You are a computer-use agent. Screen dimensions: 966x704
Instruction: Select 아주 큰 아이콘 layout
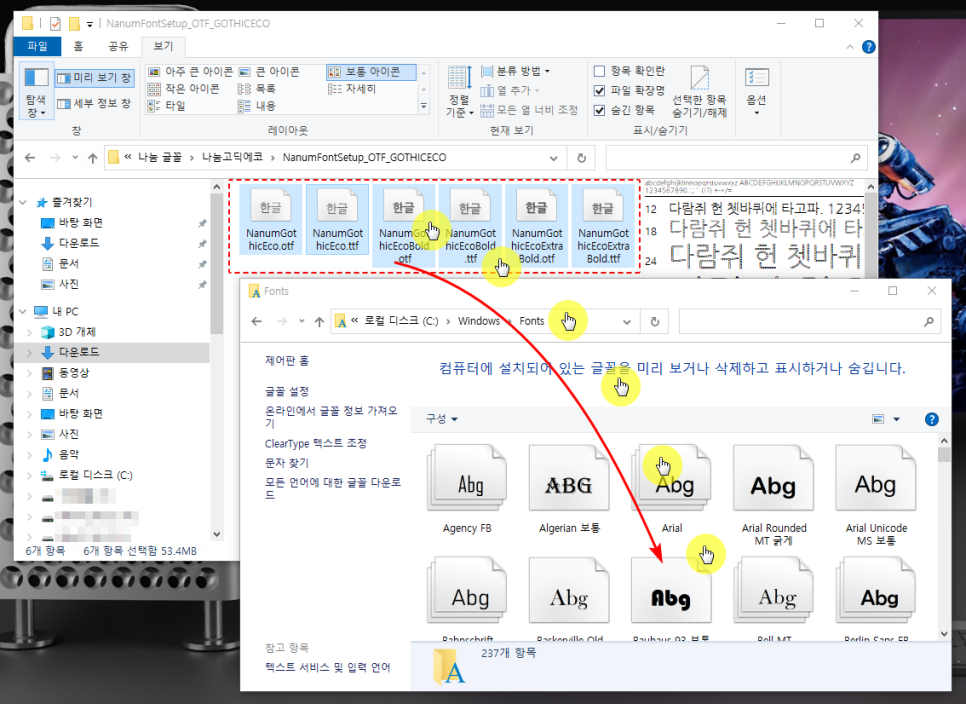tap(190, 71)
